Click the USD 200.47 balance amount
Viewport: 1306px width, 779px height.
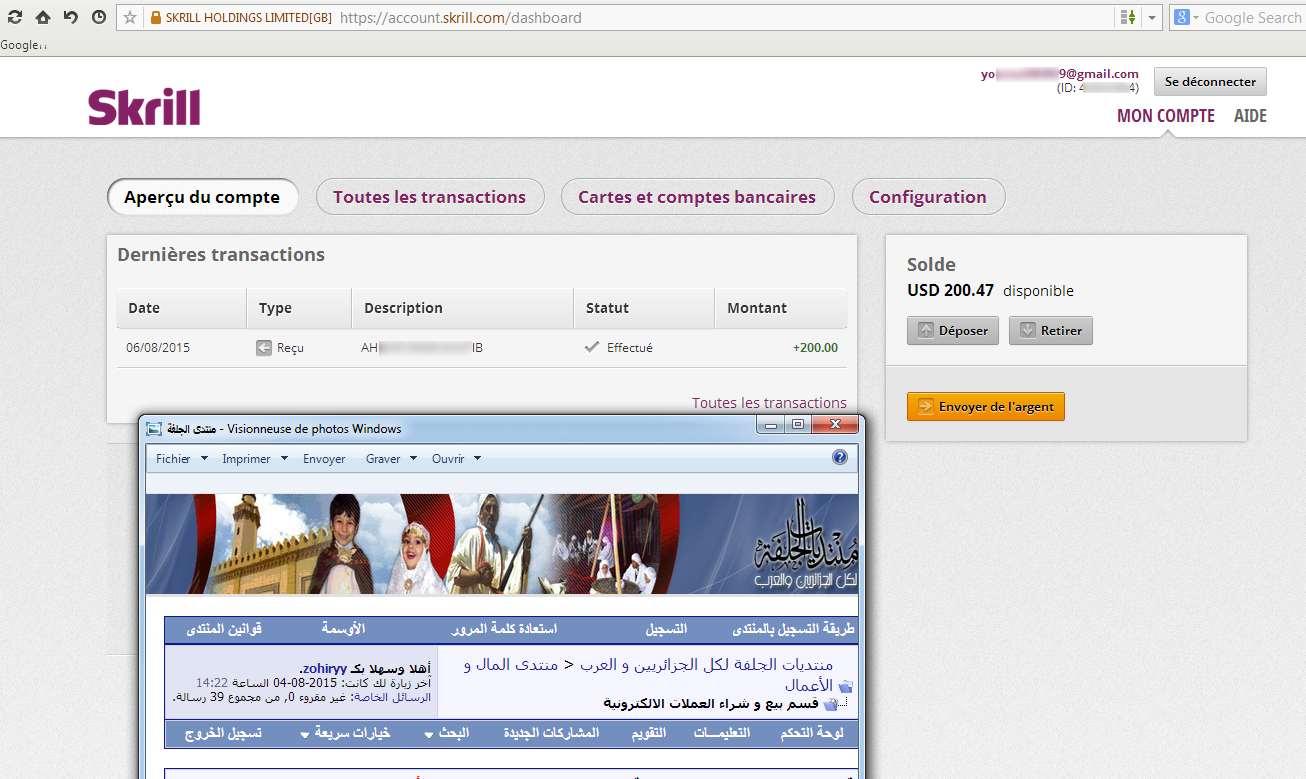[x=950, y=291]
